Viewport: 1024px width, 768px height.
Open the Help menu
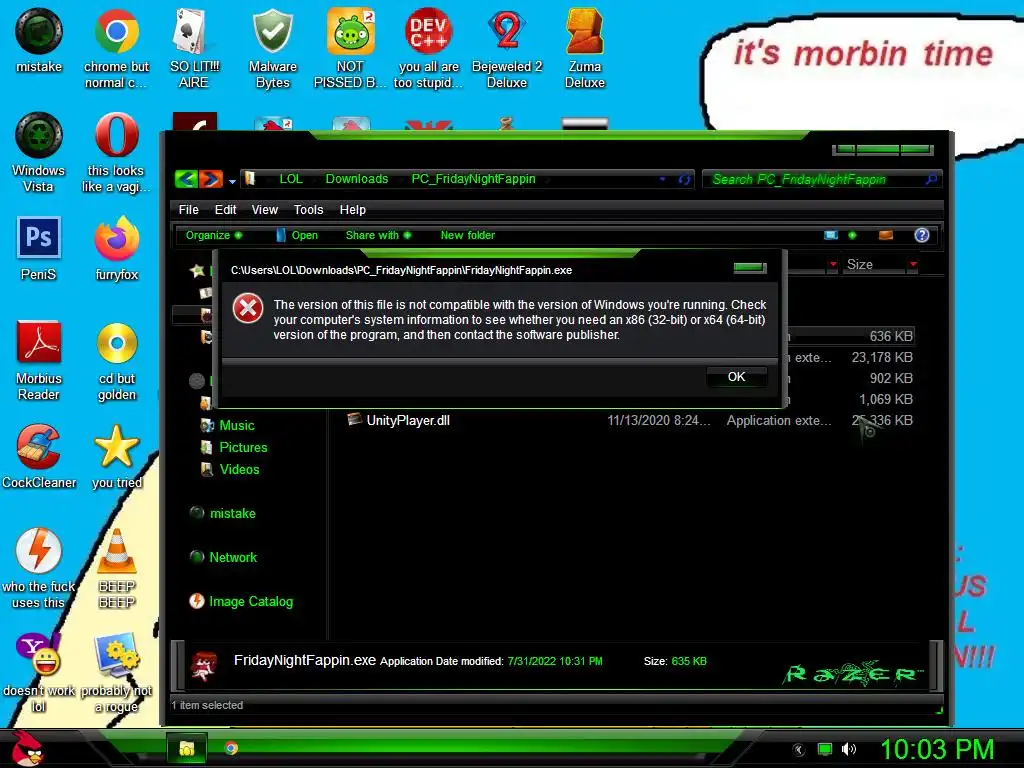click(353, 210)
